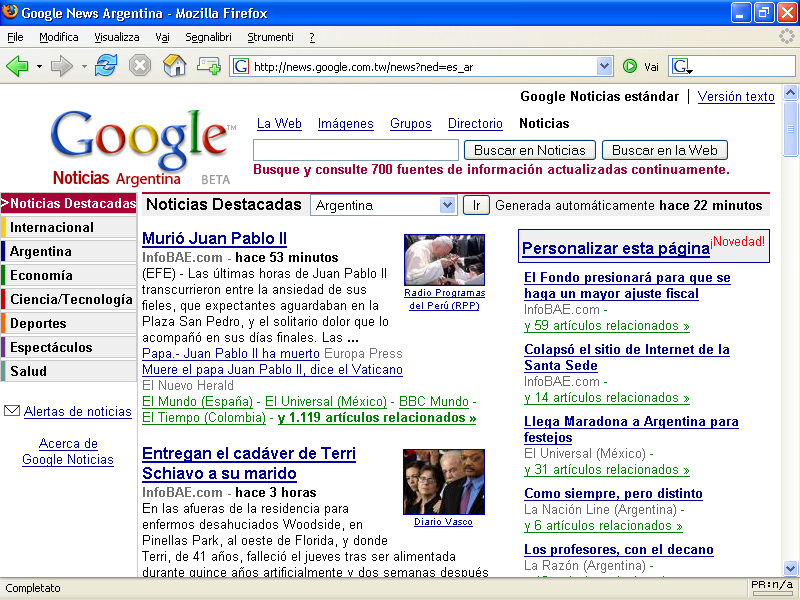Click the envelope icon beside Alertas de noticias
Screen dimensions: 800x600
coord(12,411)
